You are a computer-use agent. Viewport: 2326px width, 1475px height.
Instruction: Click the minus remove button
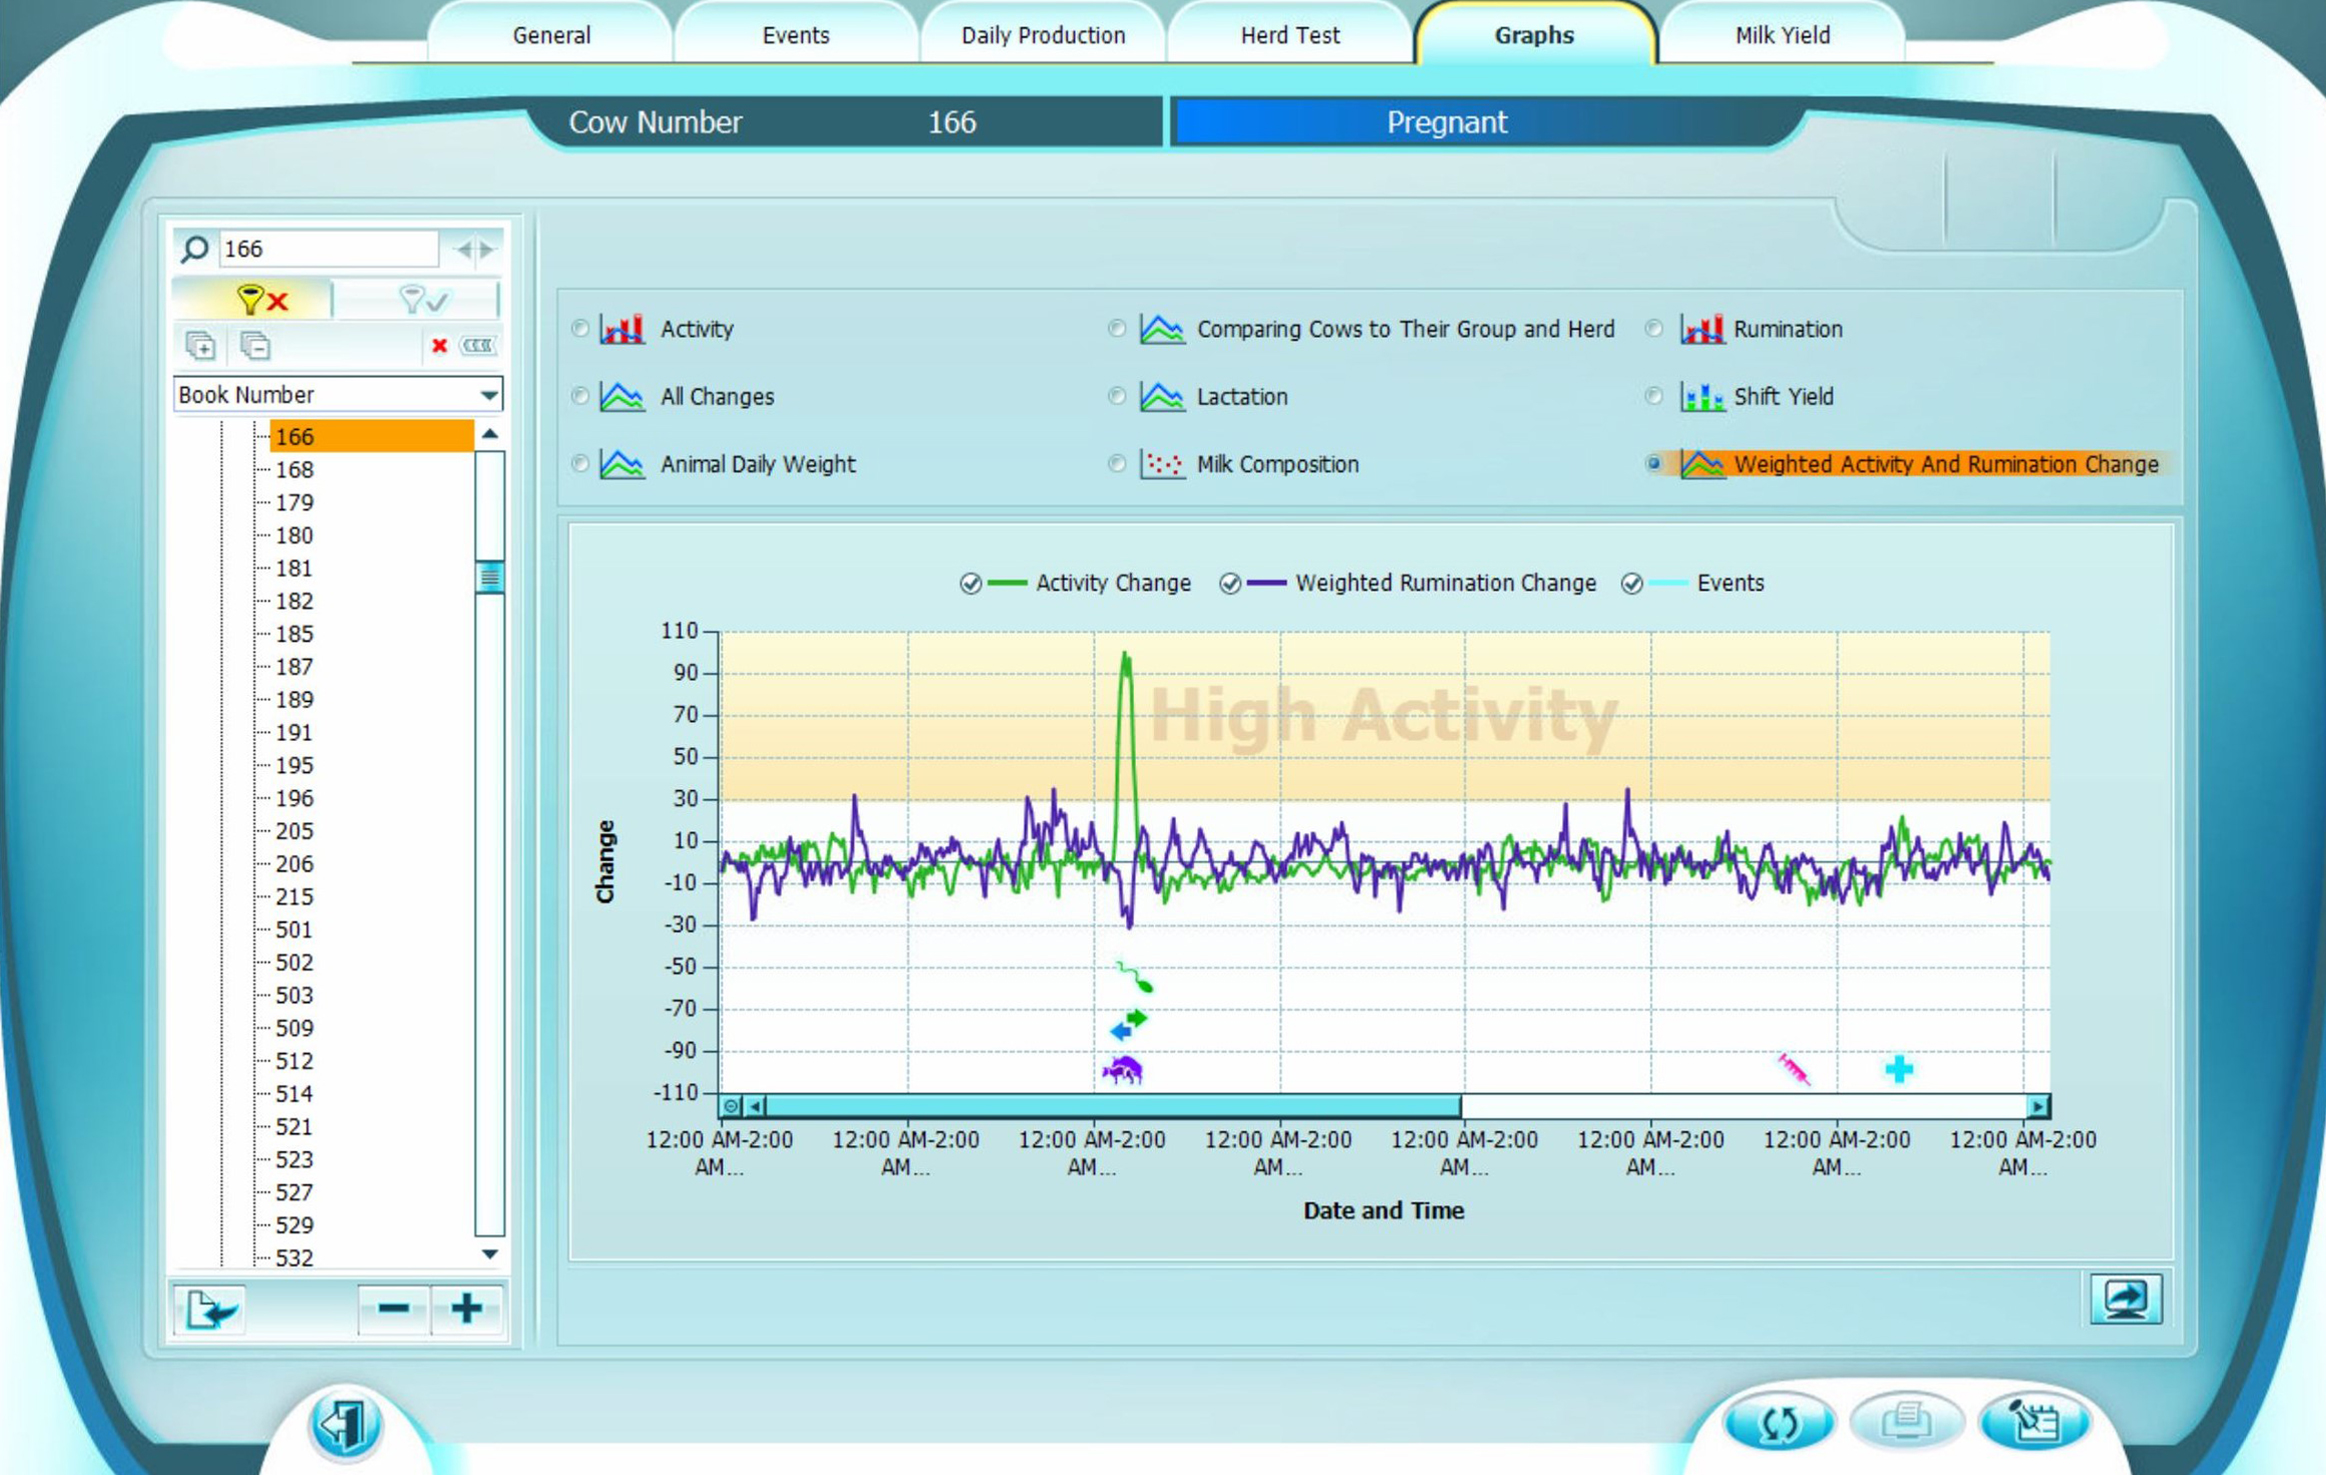394,1309
